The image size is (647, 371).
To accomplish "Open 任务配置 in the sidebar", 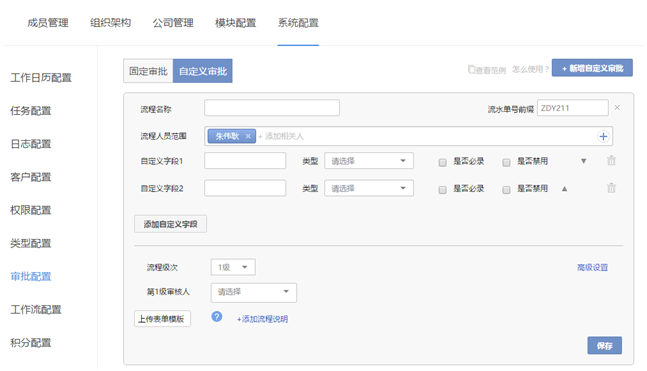I will (x=31, y=111).
